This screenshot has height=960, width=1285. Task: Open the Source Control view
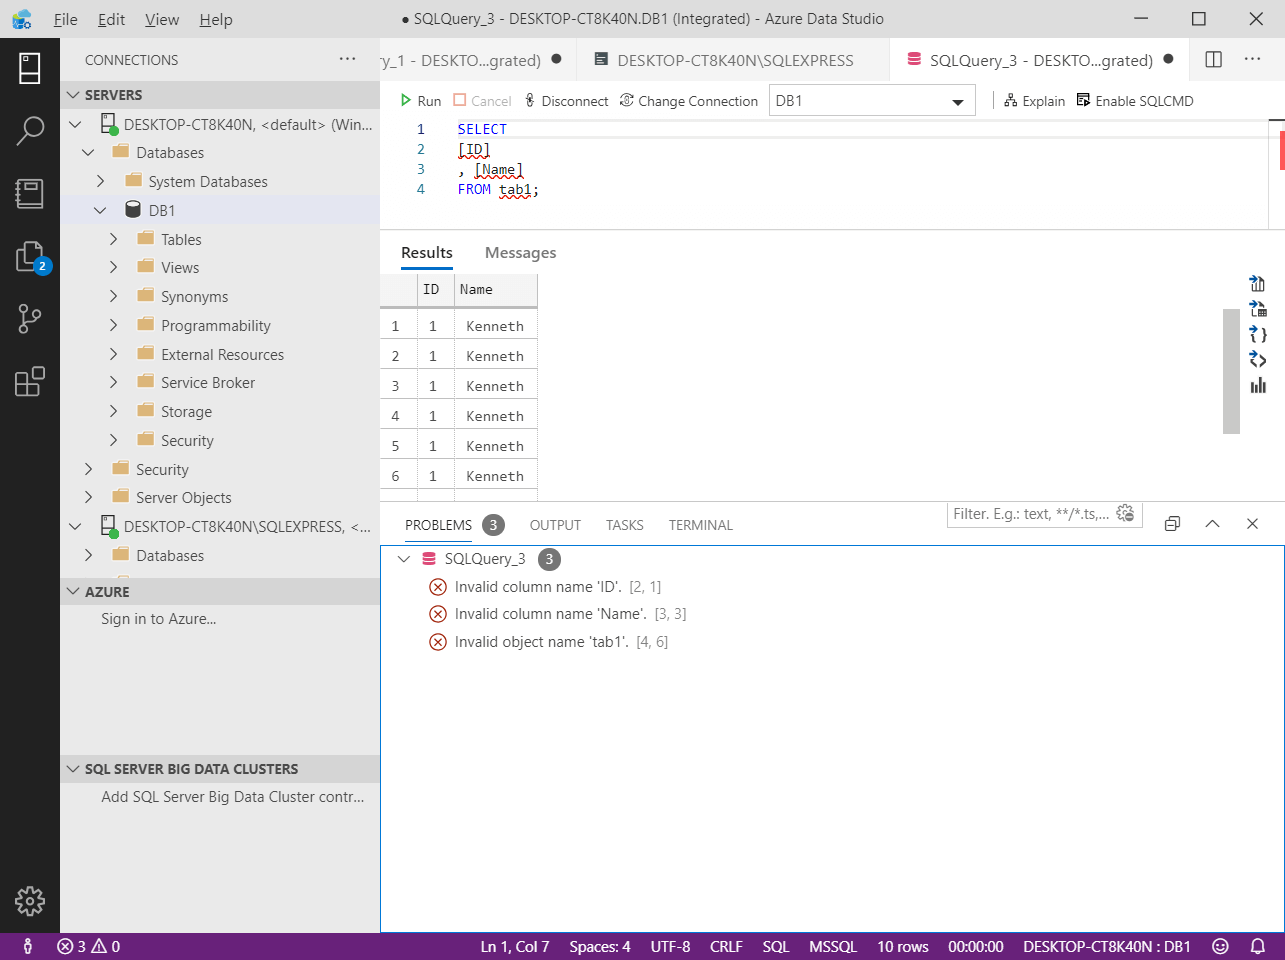30,319
